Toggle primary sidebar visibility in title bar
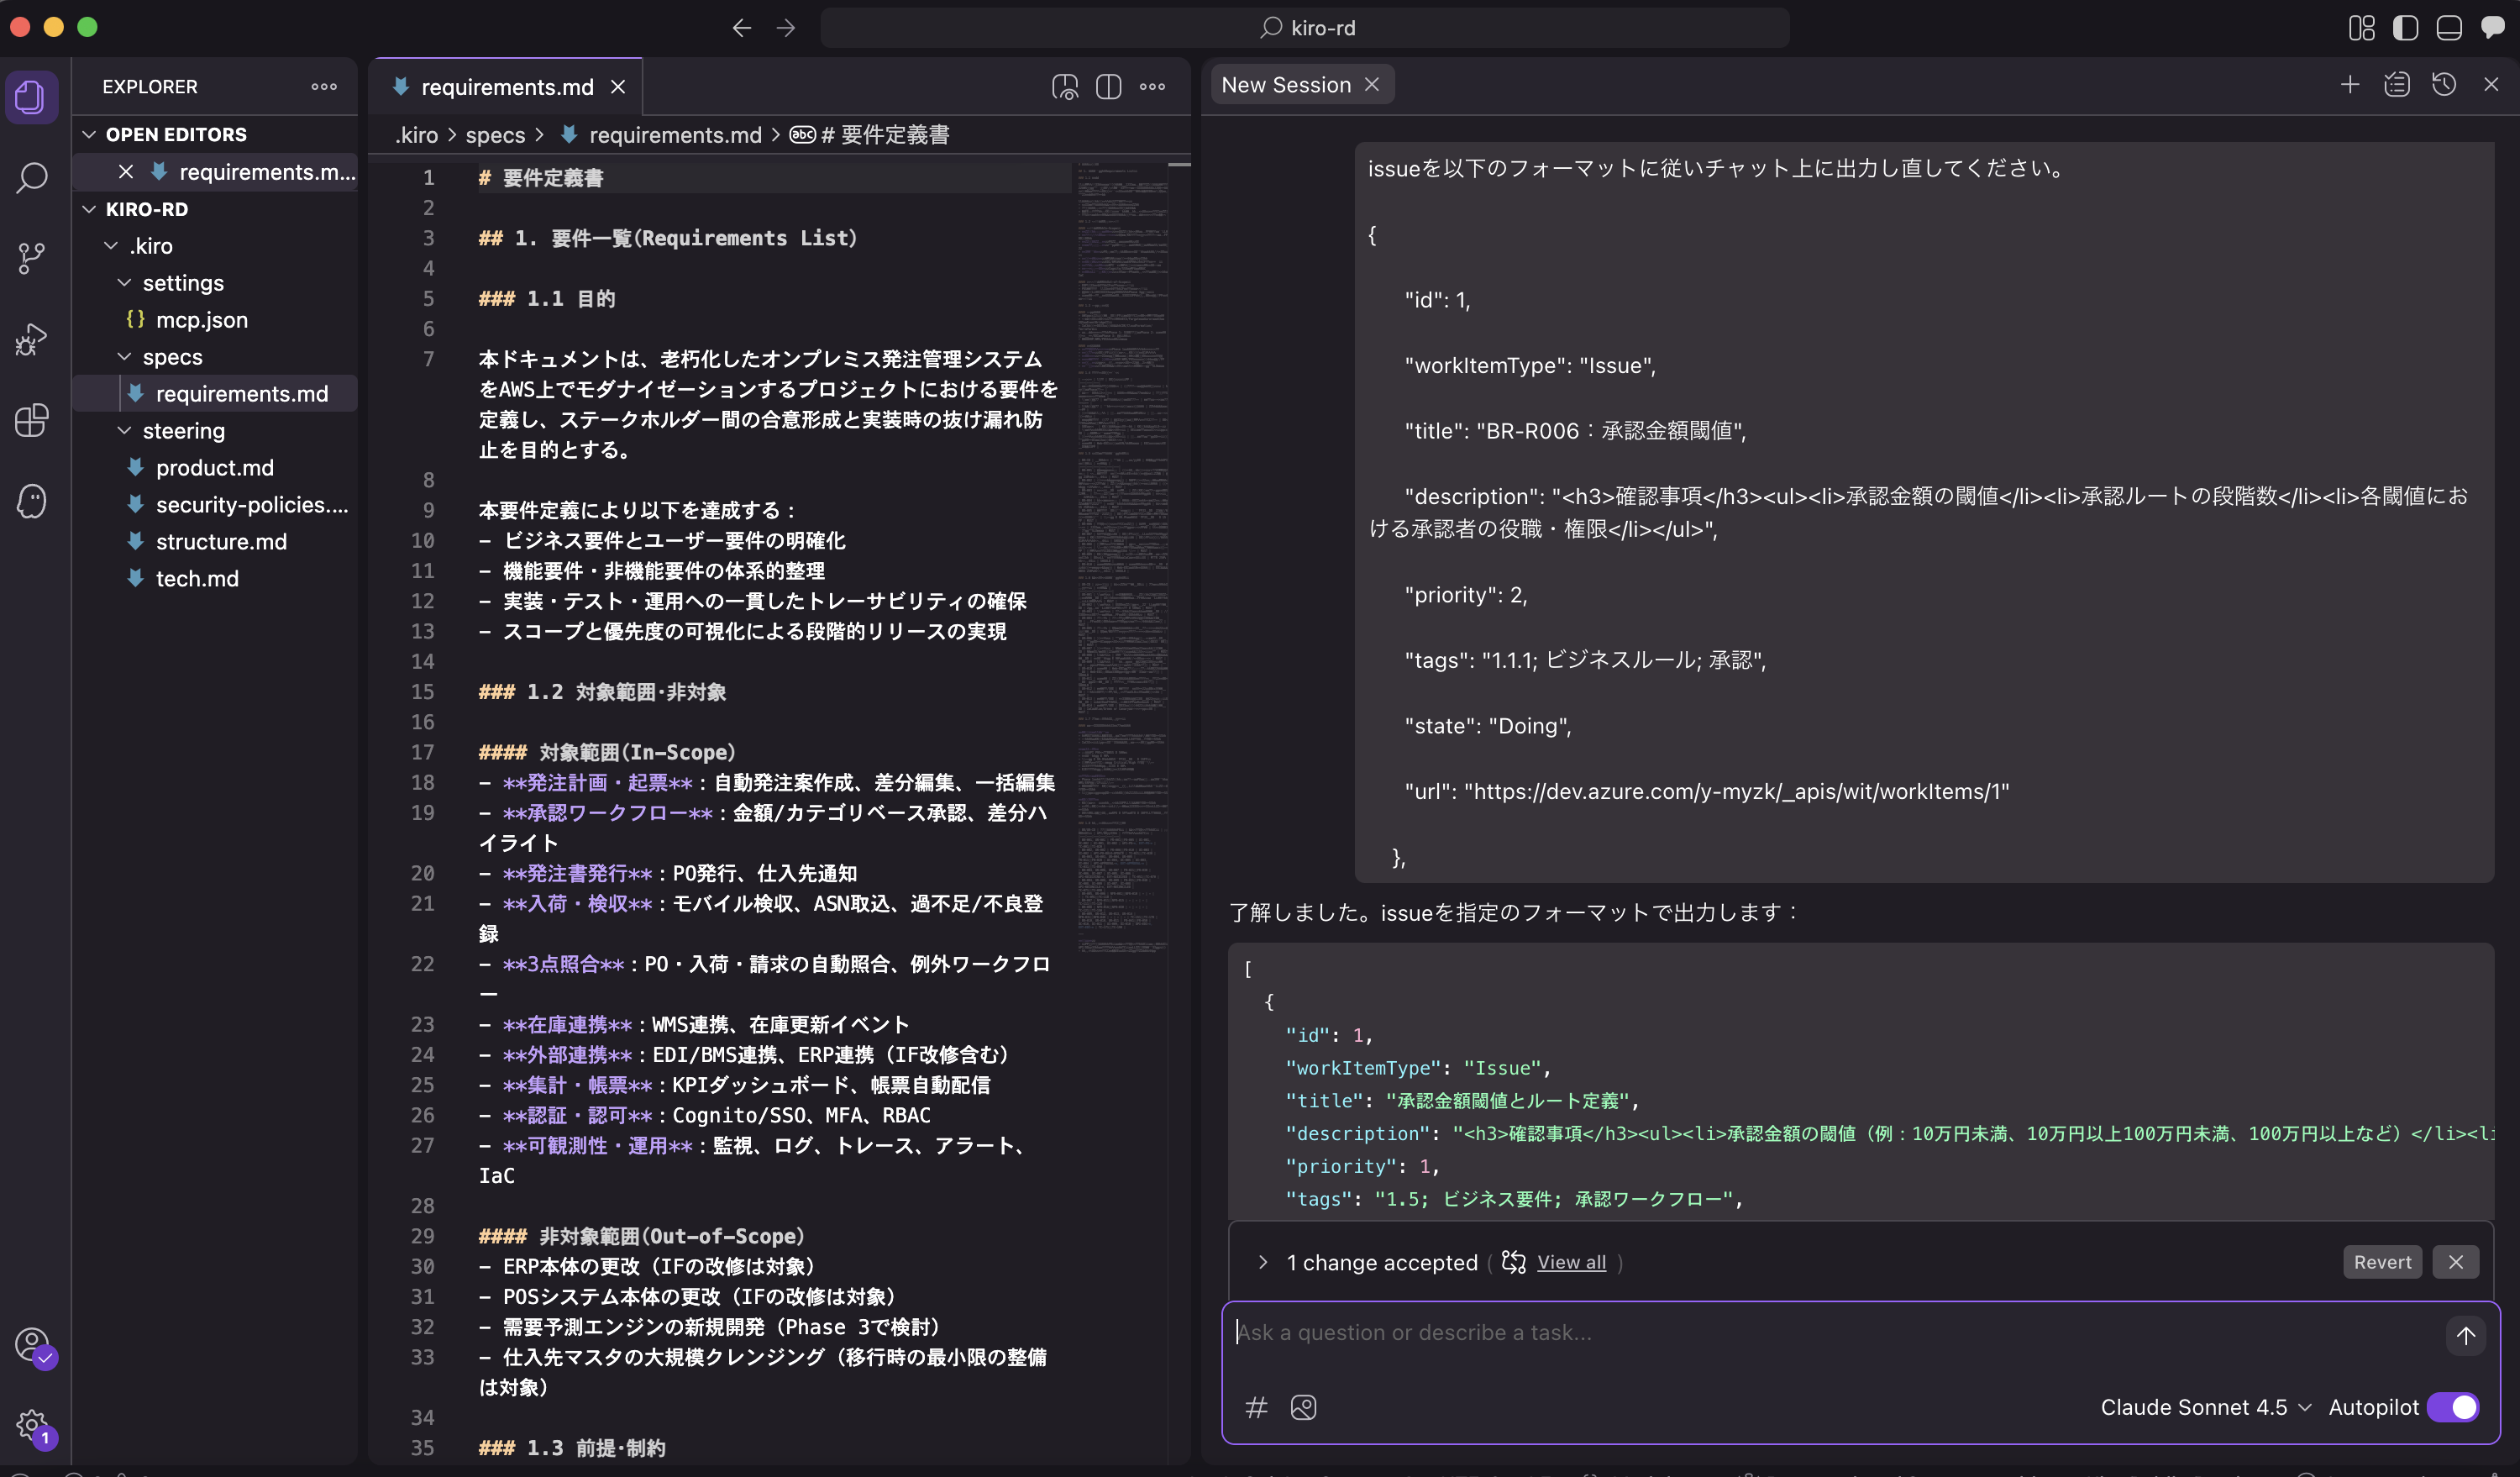Screen dimensions: 2520x1477 [x=2405, y=28]
